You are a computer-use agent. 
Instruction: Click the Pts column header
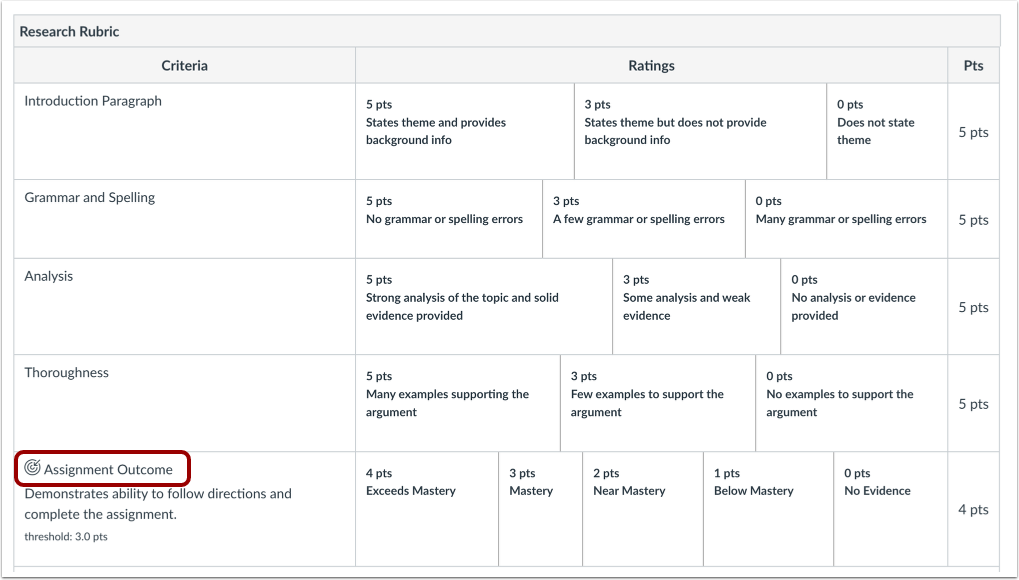tap(972, 65)
